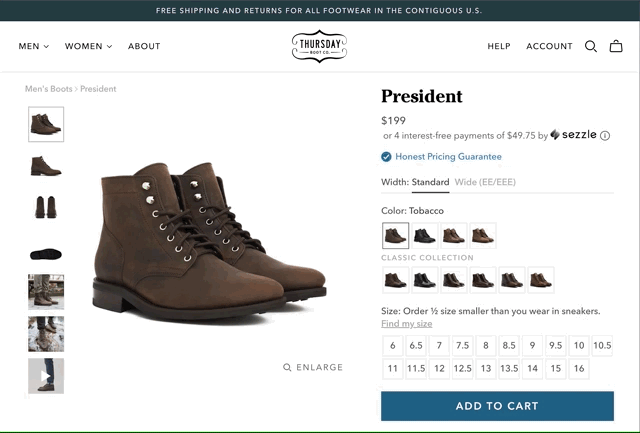Click the Honest Pricing Guarantee checkmark badge
The image size is (640, 433).
tap(386, 157)
